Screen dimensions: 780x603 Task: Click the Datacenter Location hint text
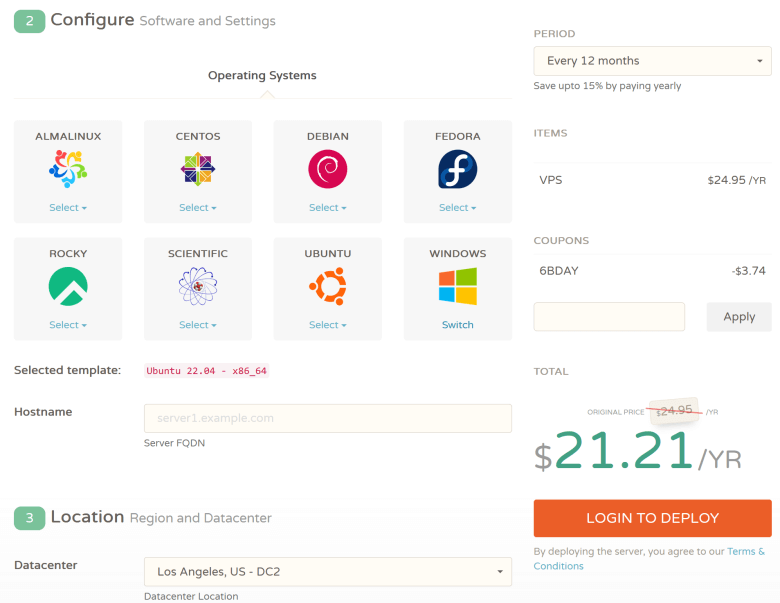191,596
